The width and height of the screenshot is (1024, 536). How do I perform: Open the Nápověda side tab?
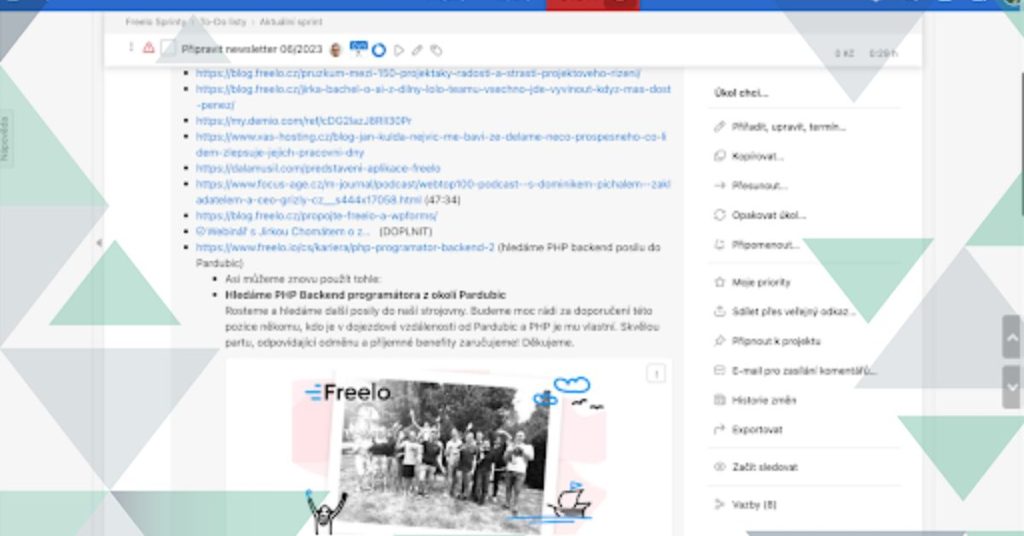coord(5,138)
